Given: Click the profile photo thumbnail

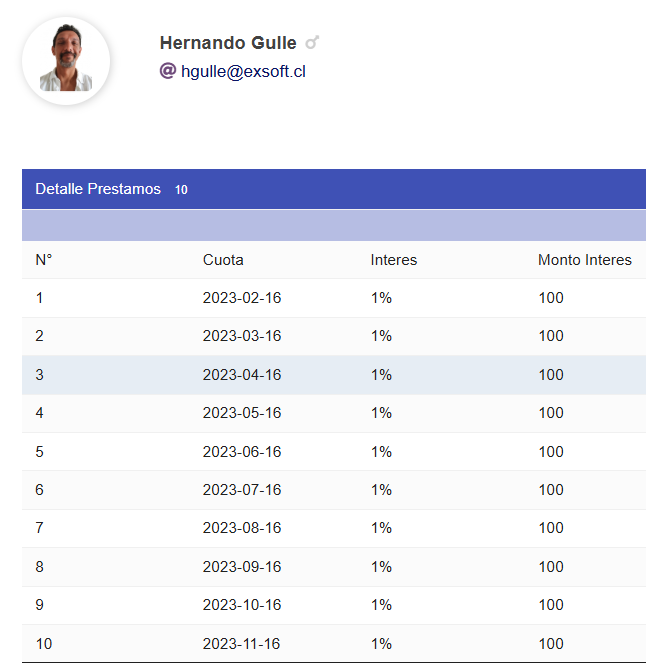Looking at the screenshot, I should point(66,61).
